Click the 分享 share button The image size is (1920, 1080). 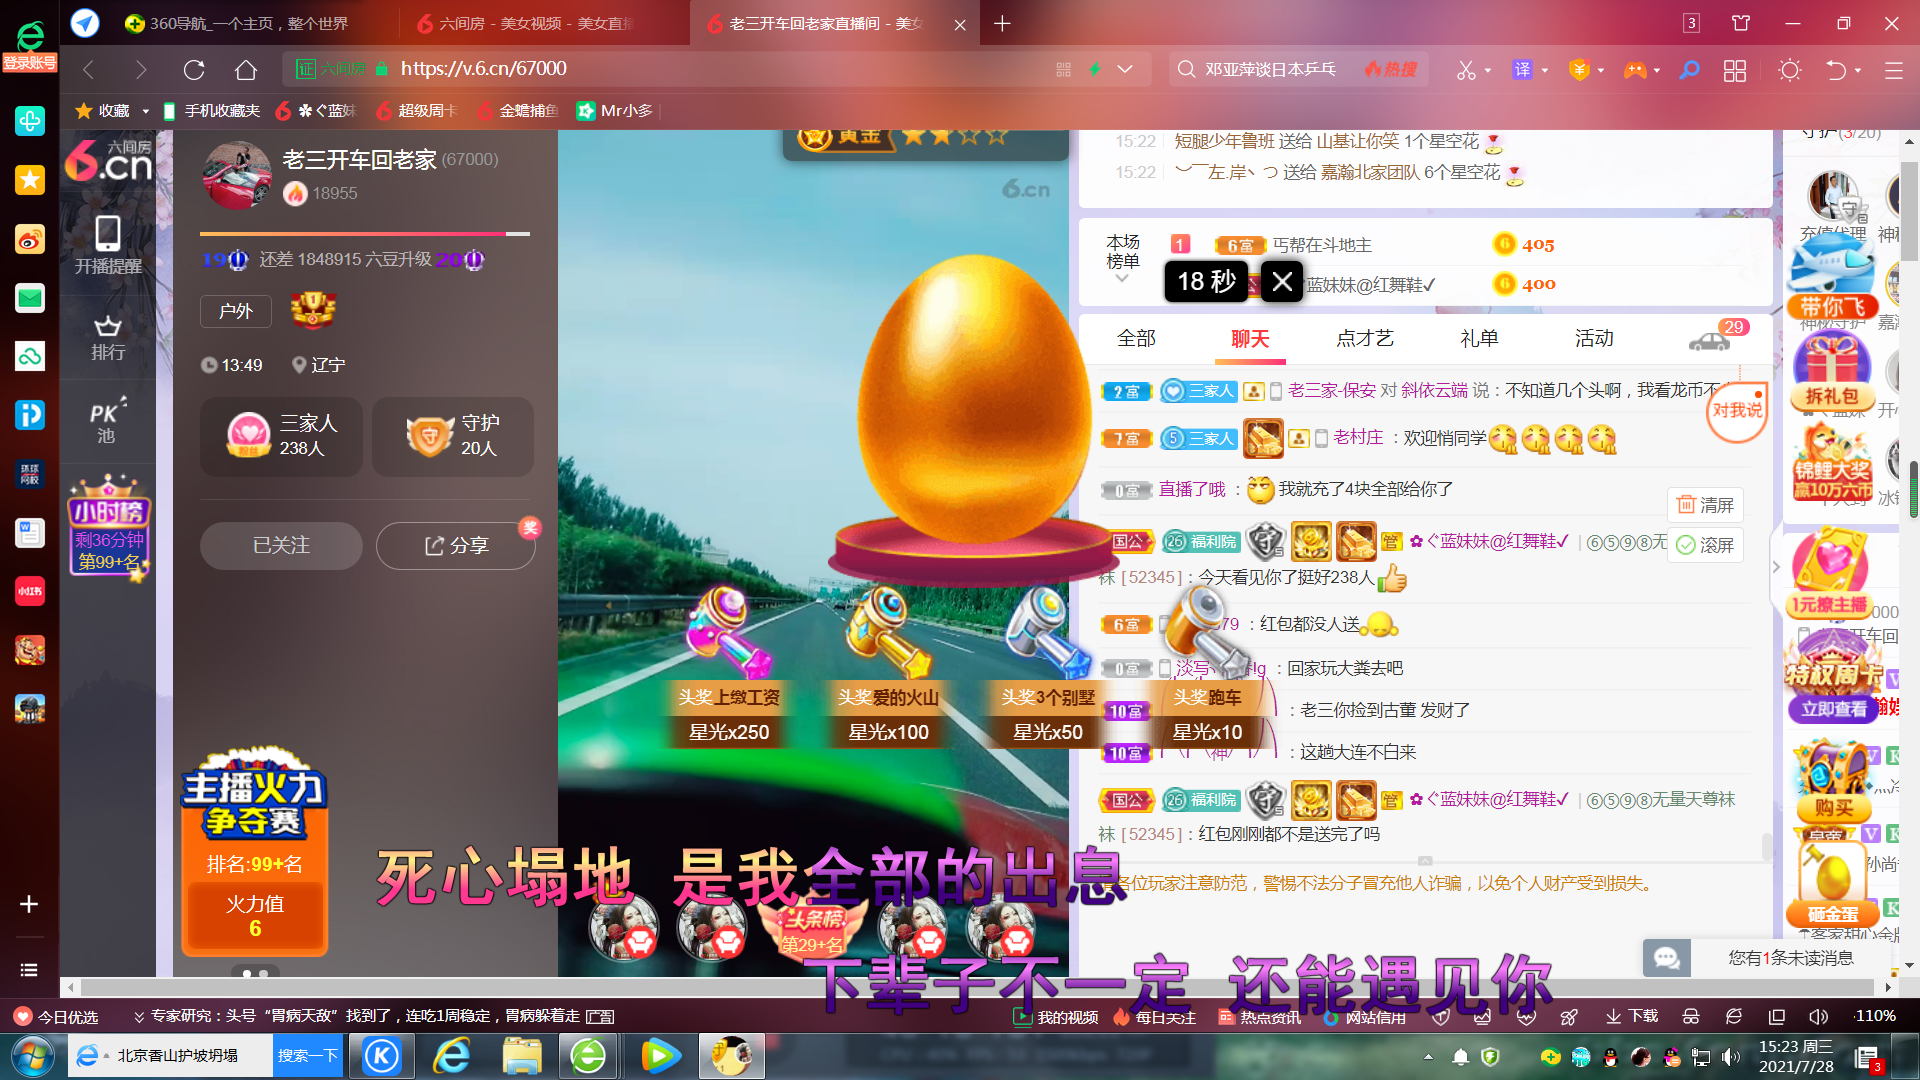click(x=456, y=545)
